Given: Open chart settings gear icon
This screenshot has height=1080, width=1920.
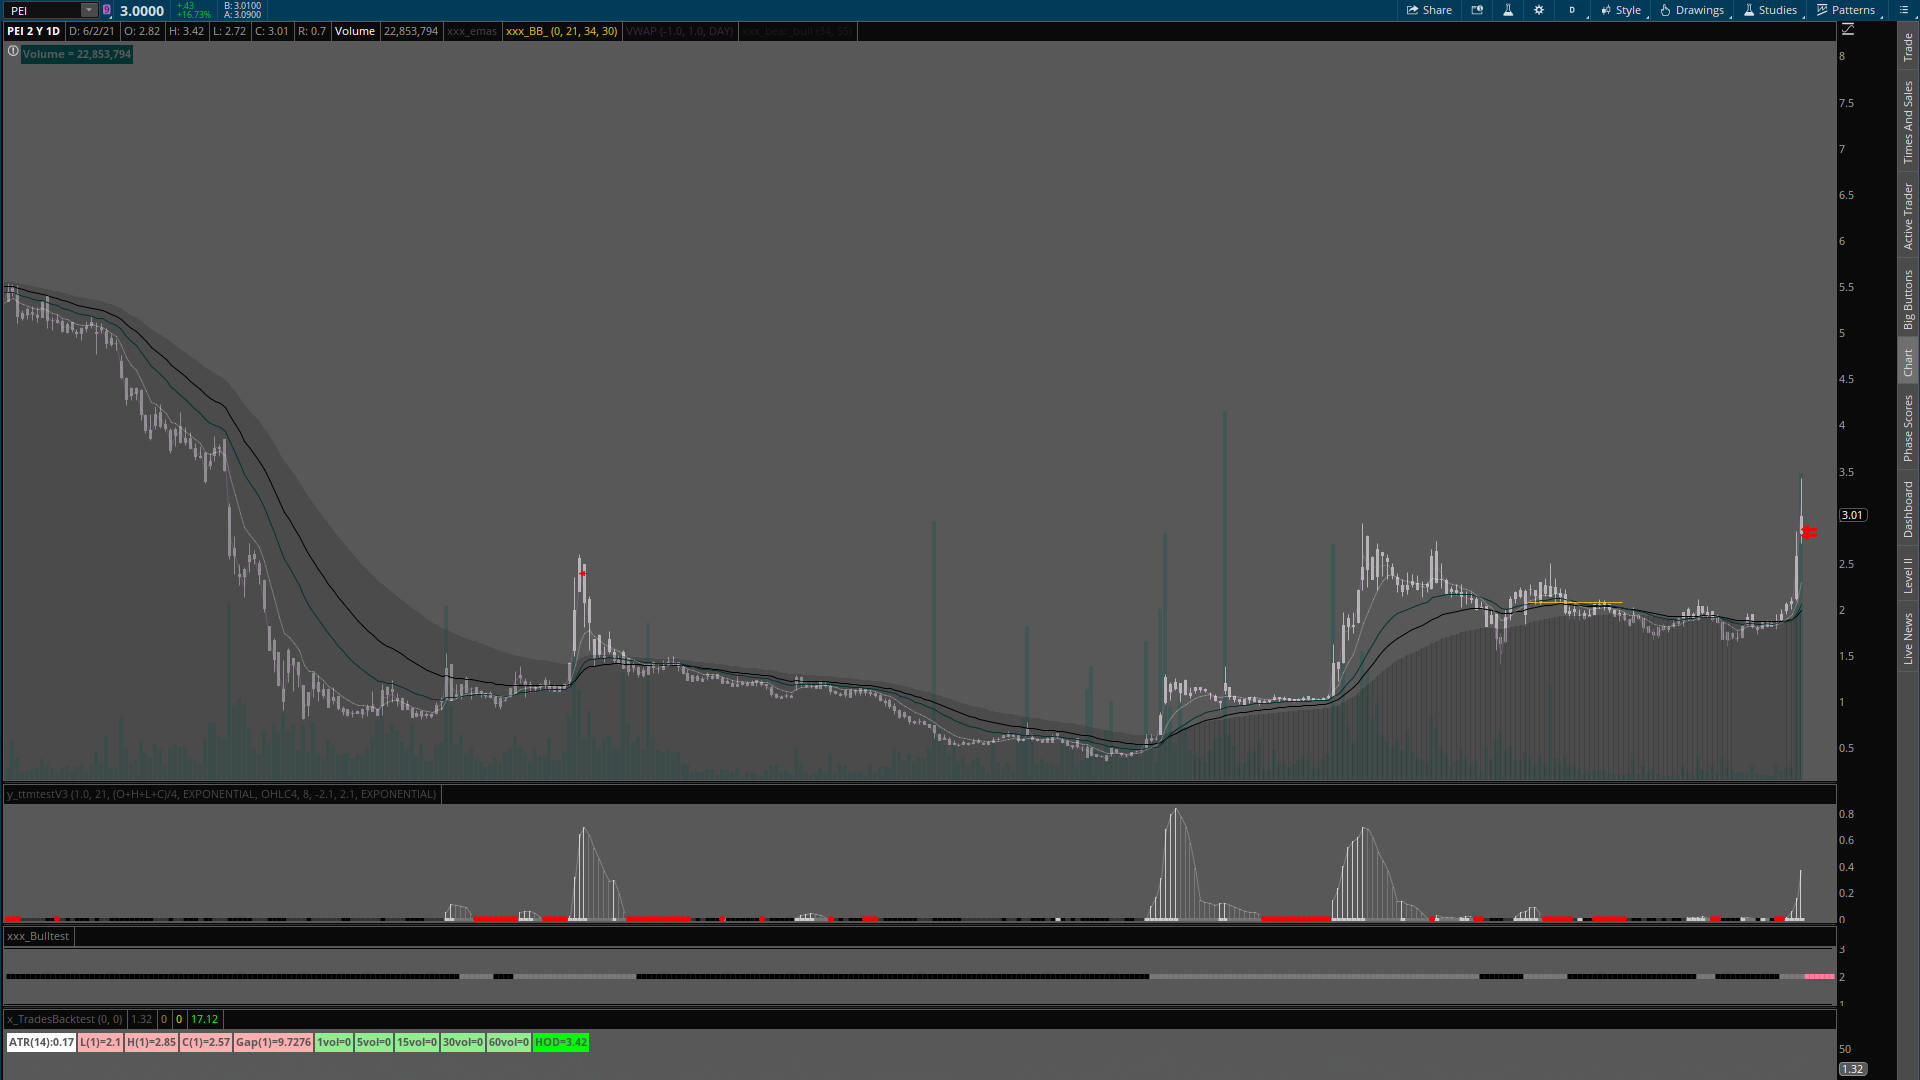Looking at the screenshot, I should coord(1539,10).
